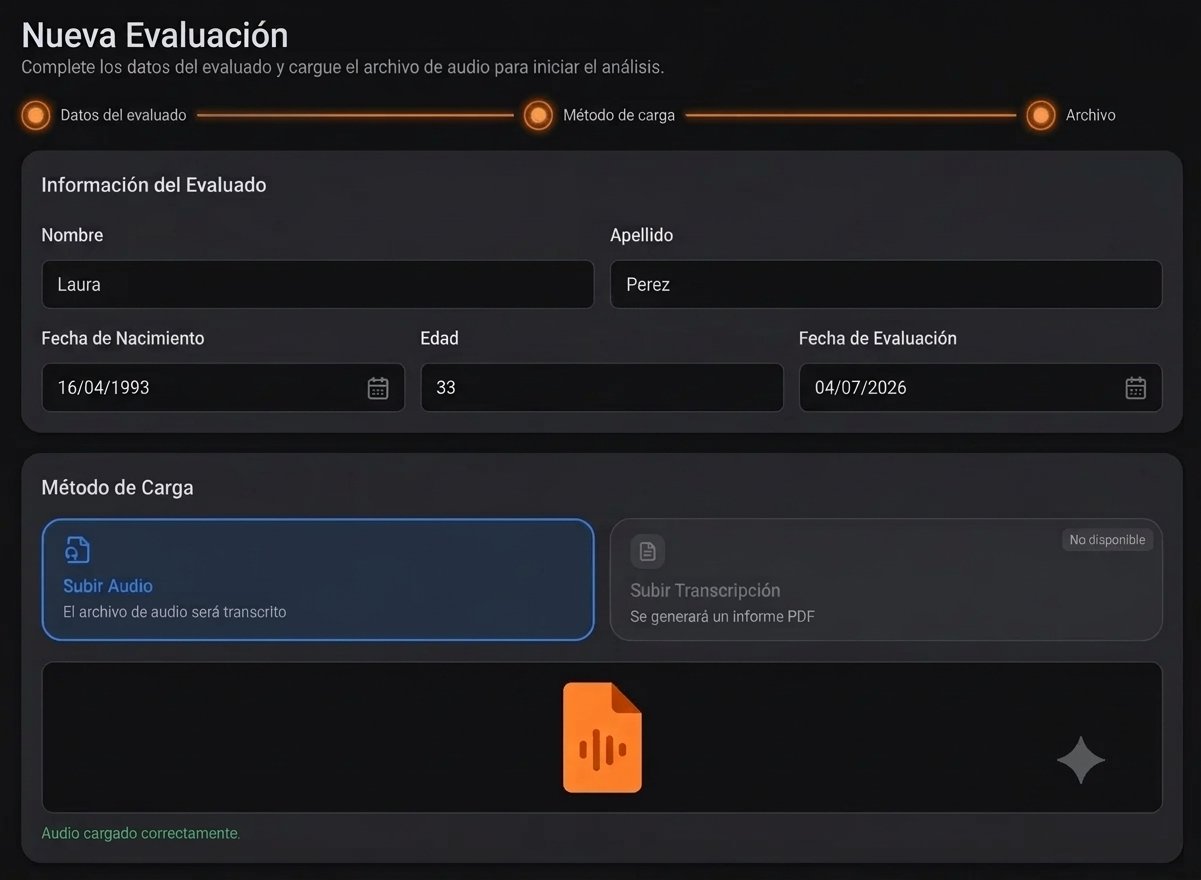
Task: Select the Método de carga step circle
Action: [x=538, y=115]
